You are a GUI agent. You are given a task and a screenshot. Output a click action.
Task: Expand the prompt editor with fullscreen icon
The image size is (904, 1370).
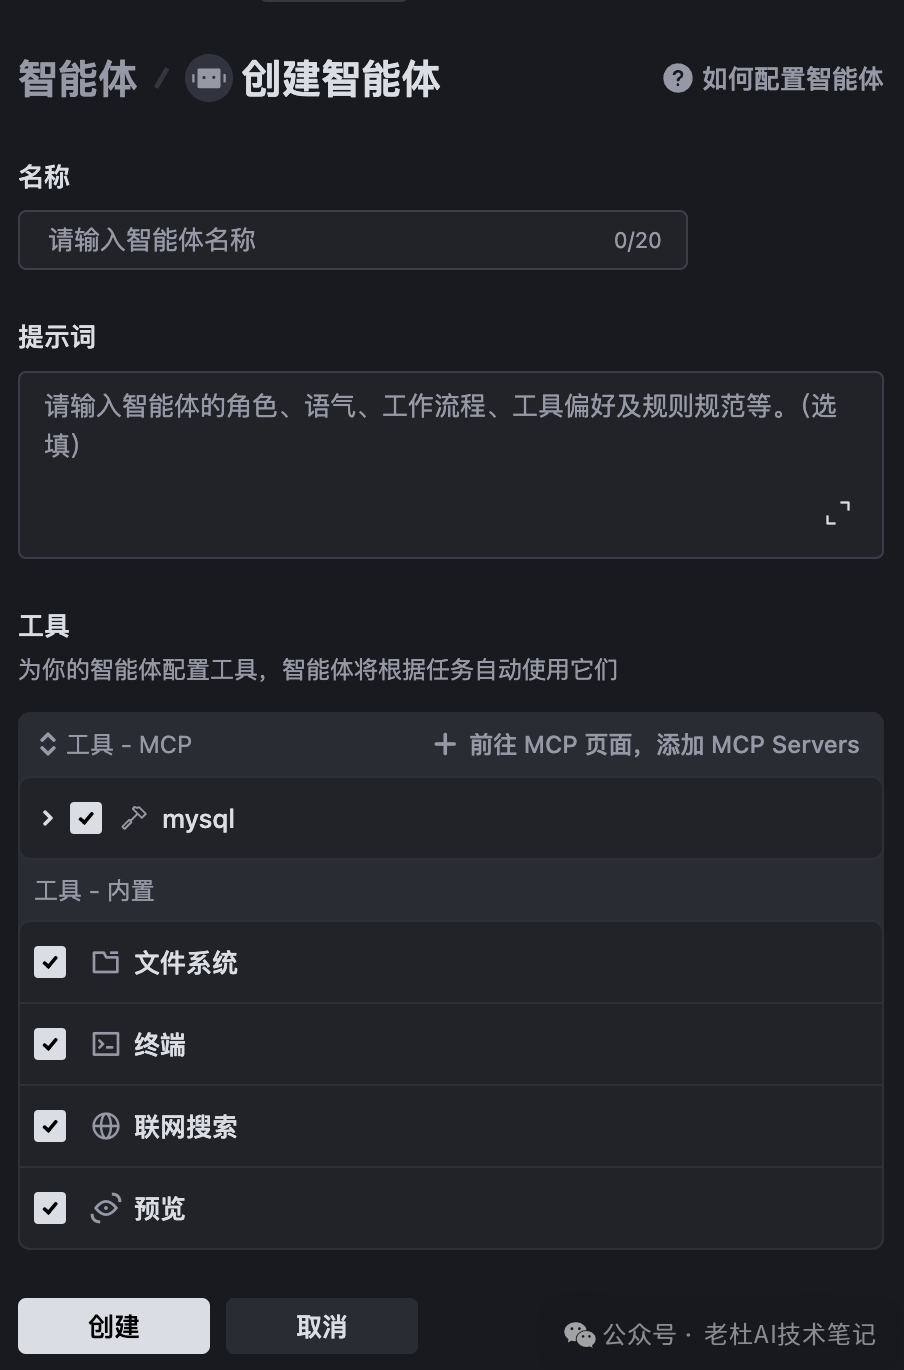838,513
